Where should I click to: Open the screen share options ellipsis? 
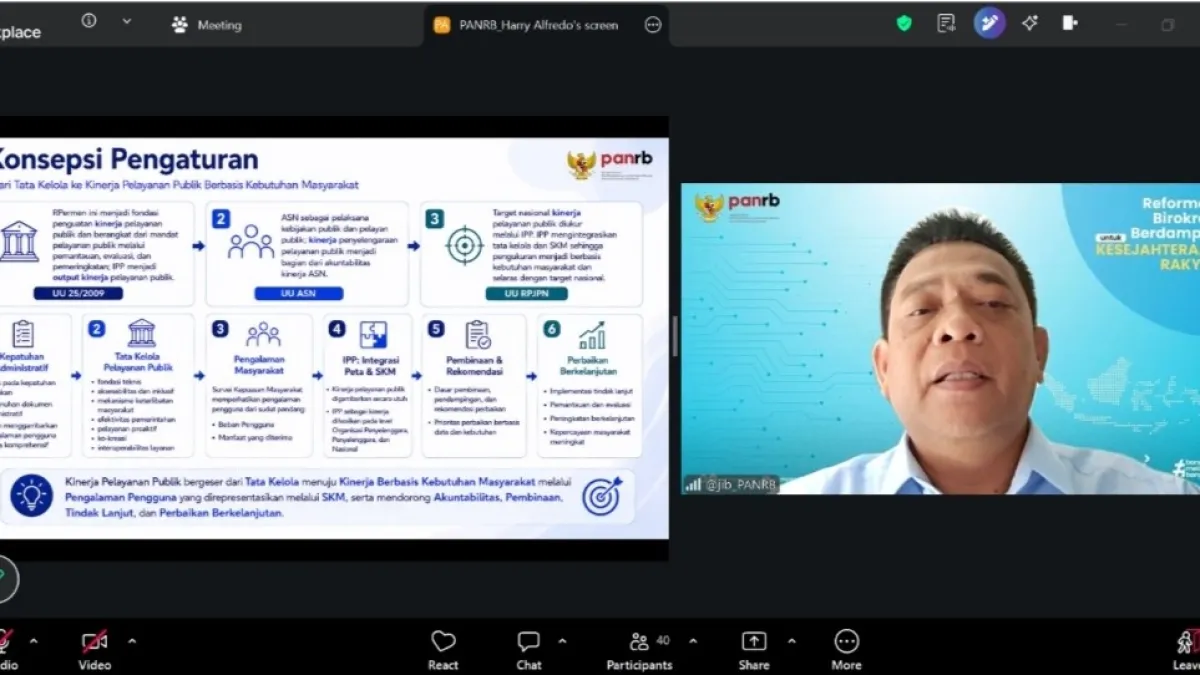click(653, 25)
